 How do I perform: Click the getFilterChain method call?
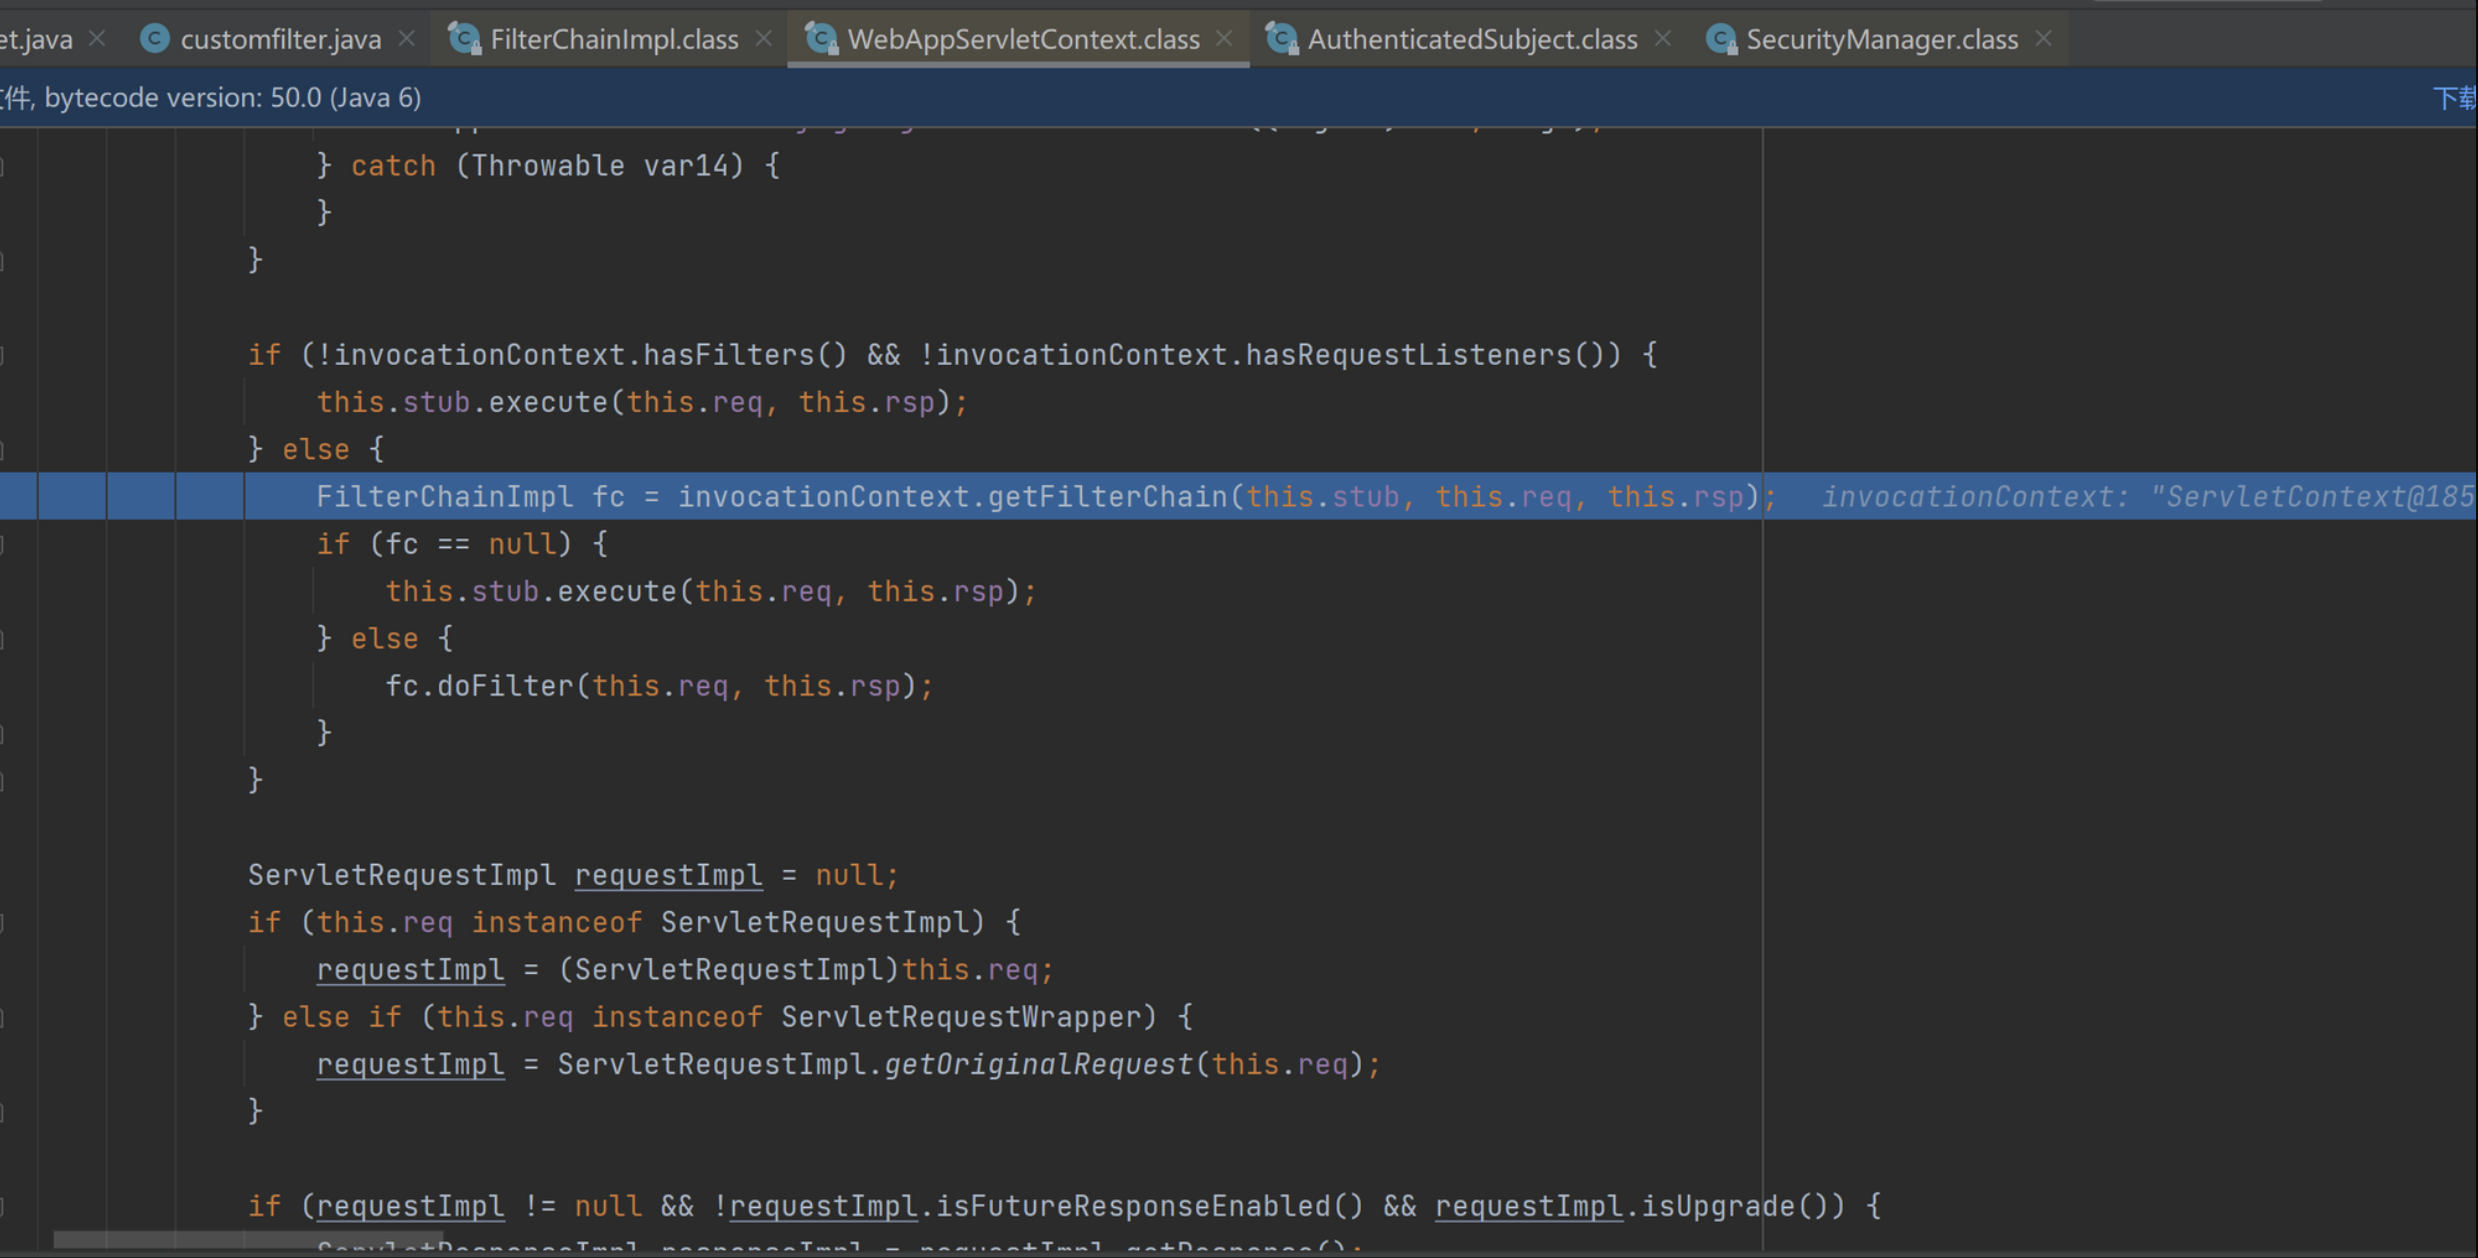(x=1108, y=497)
